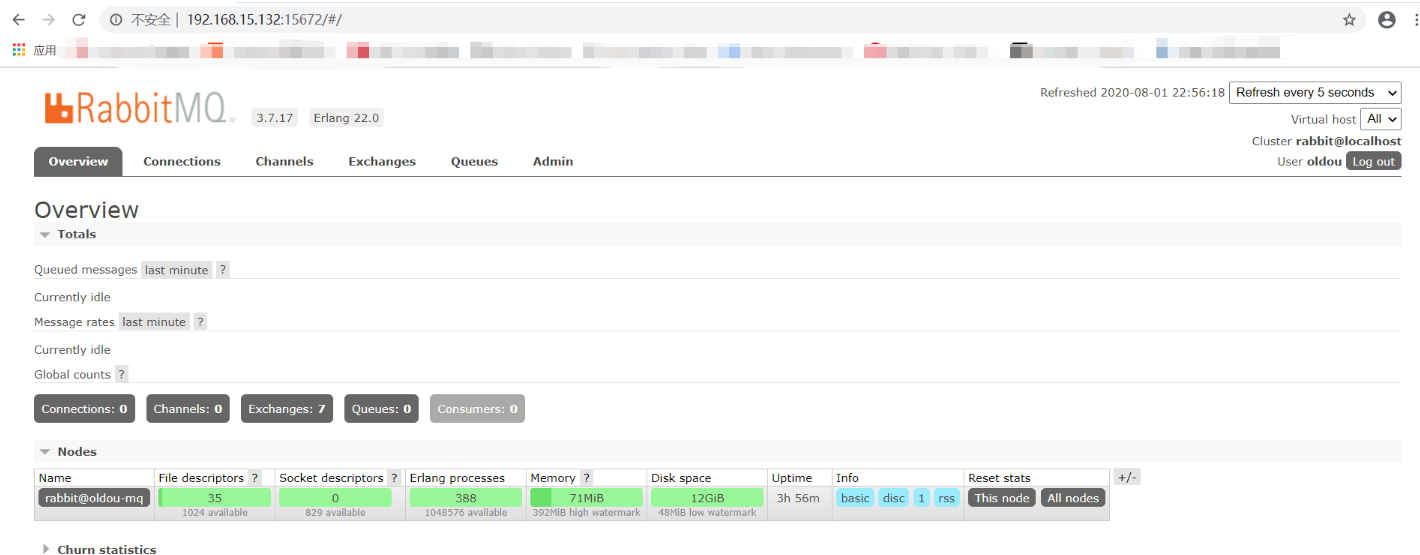Open the rabbit@oldou-mq node link
1420x555 pixels.
tap(94, 498)
